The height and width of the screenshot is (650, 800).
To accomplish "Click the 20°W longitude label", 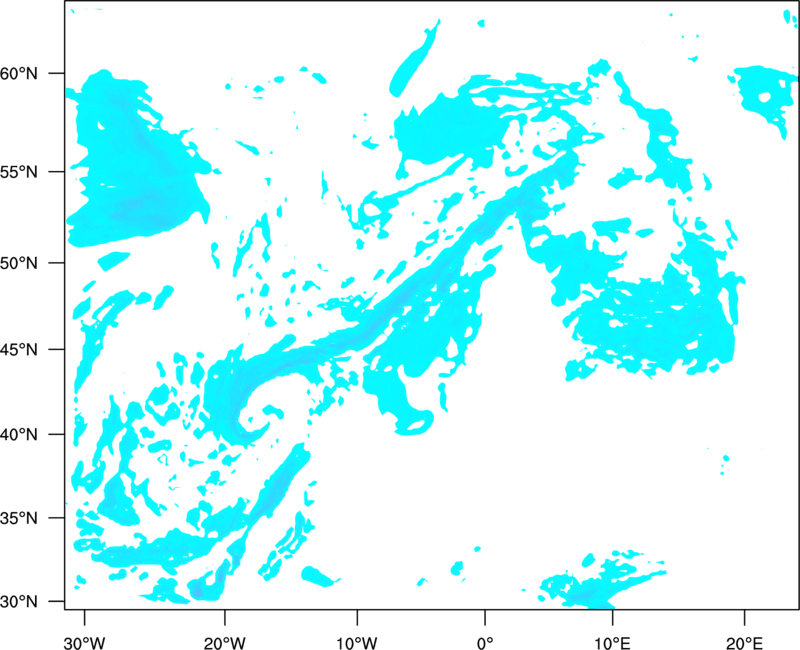I will (x=224, y=643).
